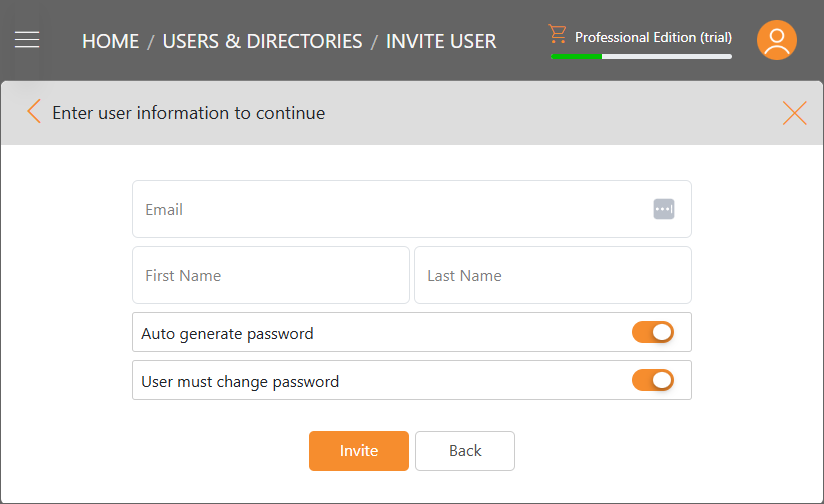The height and width of the screenshot is (504, 824).
Task: Select the INVITE USER breadcrumb
Action: tap(441, 41)
